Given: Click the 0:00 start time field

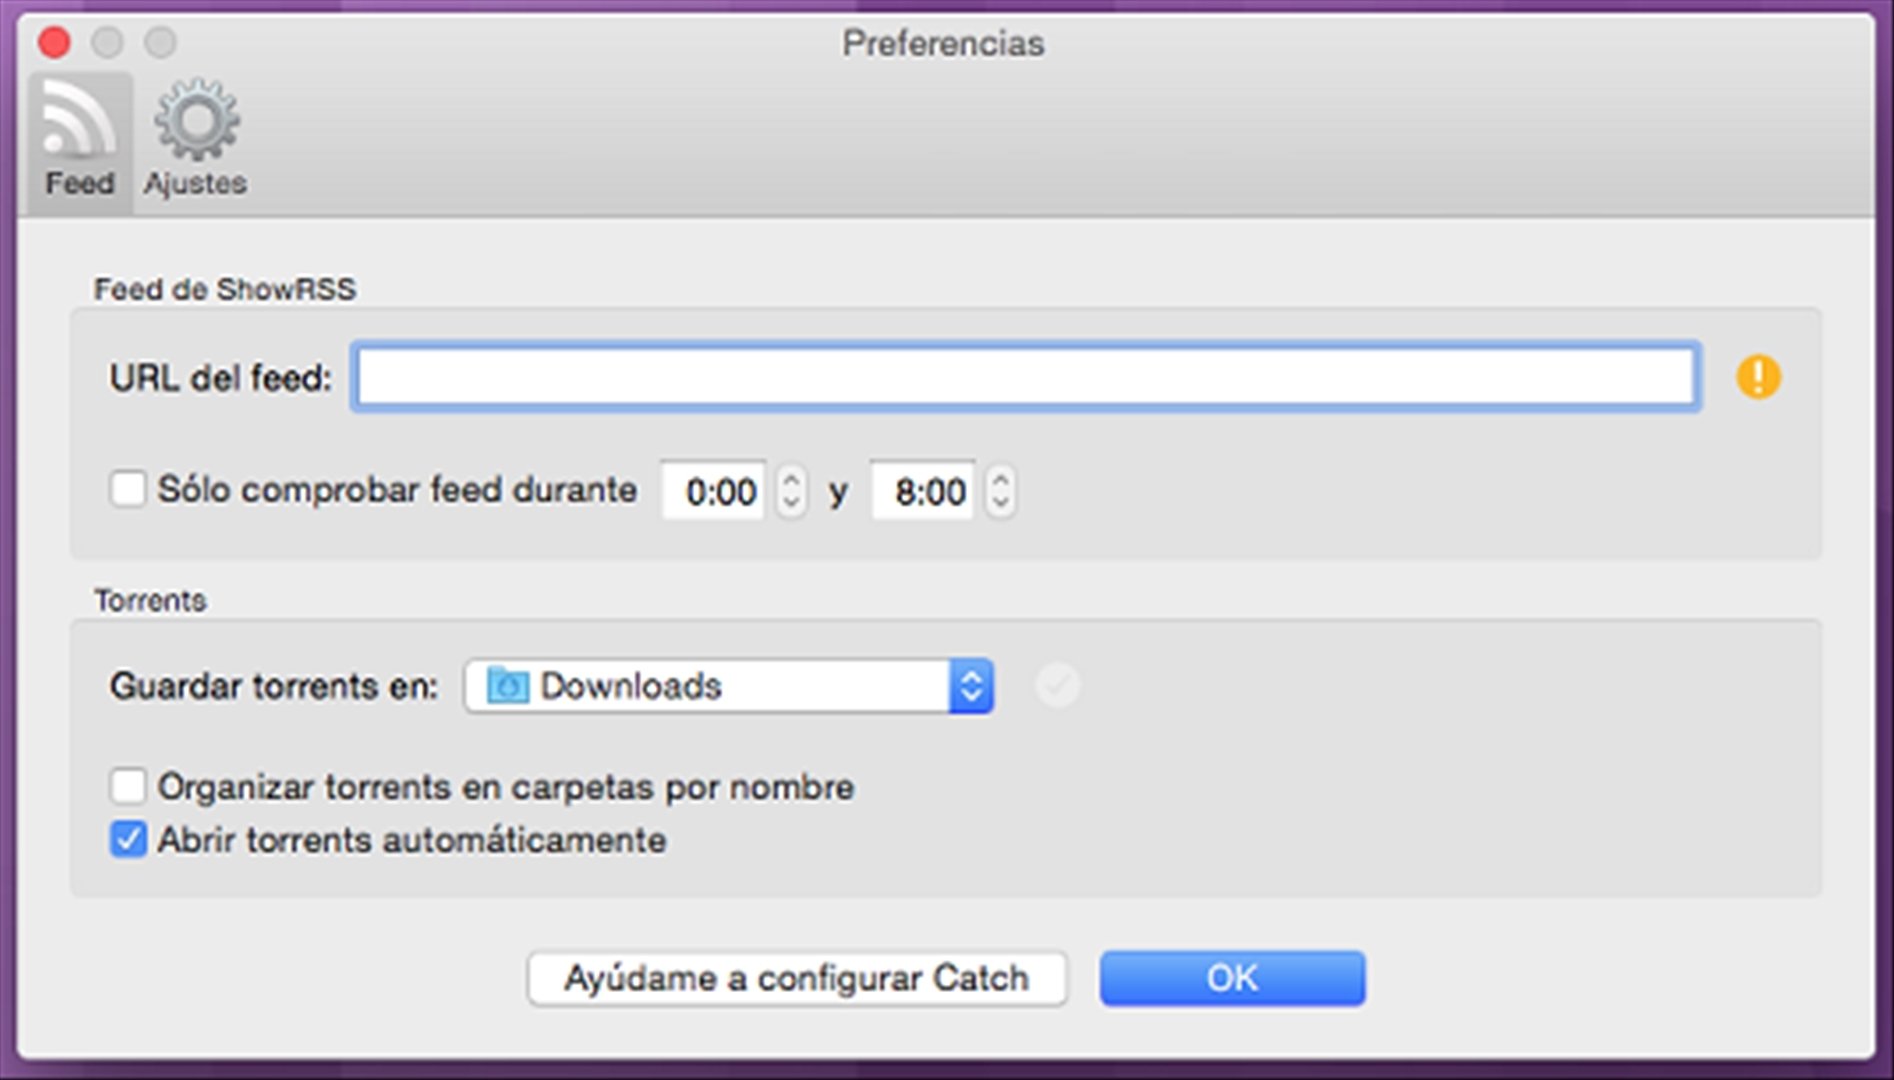Looking at the screenshot, I should pyautogui.click(x=714, y=491).
